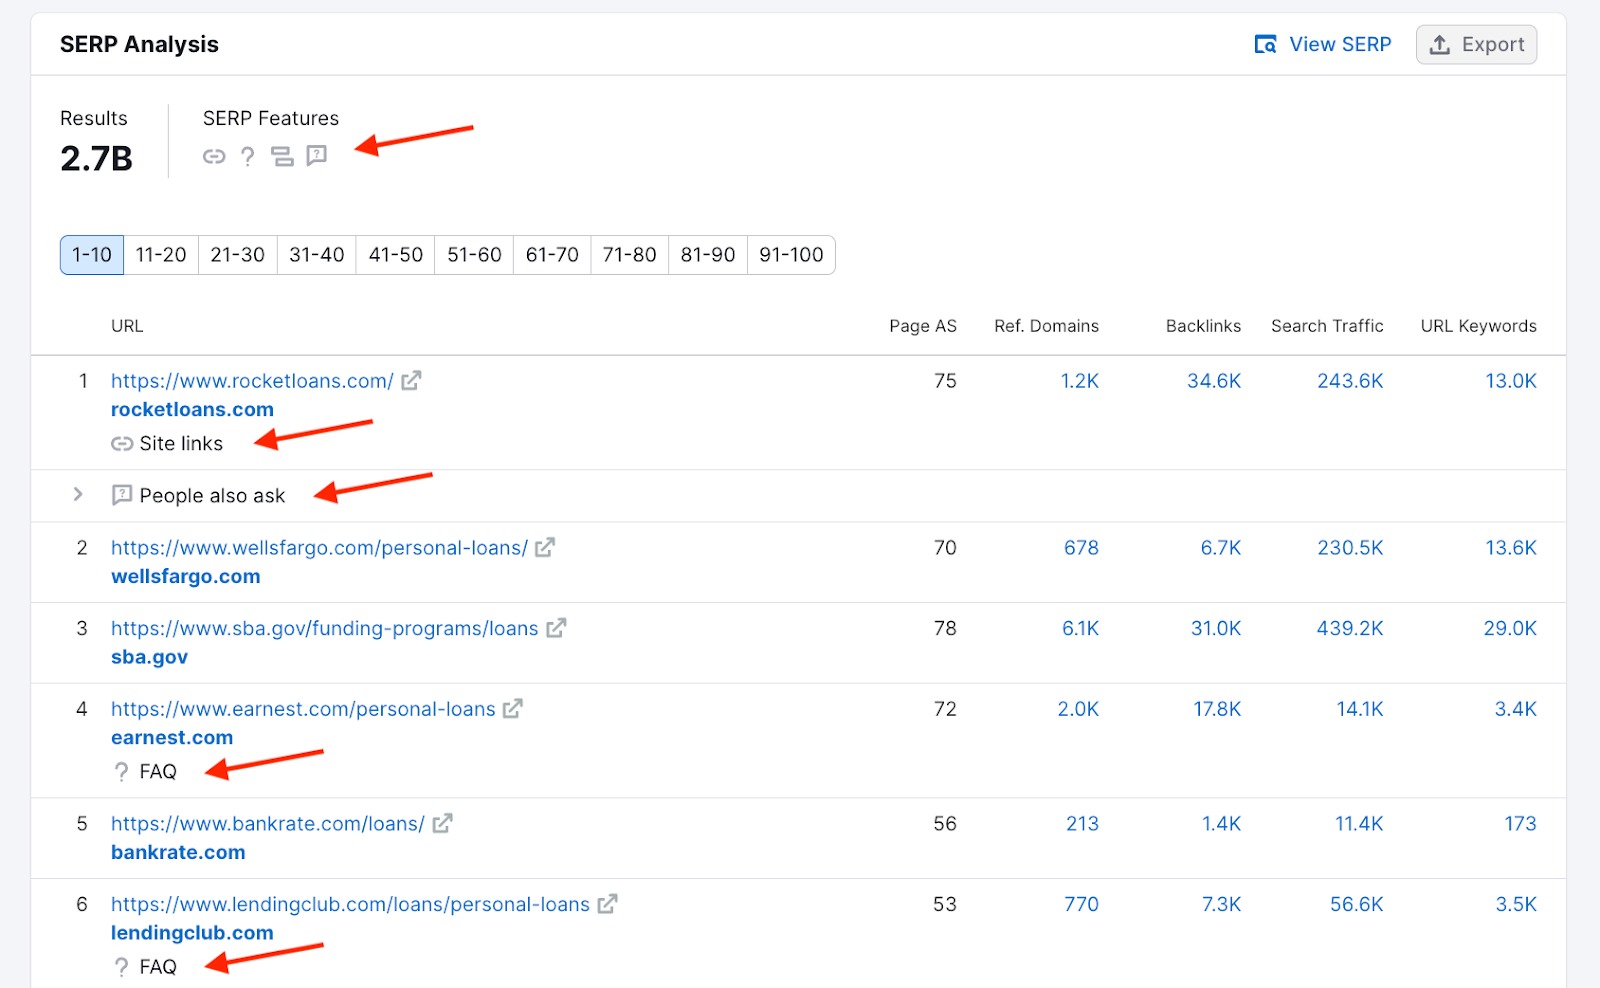
Task: Switch to the 41-50 results tab
Action: pos(396,255)
